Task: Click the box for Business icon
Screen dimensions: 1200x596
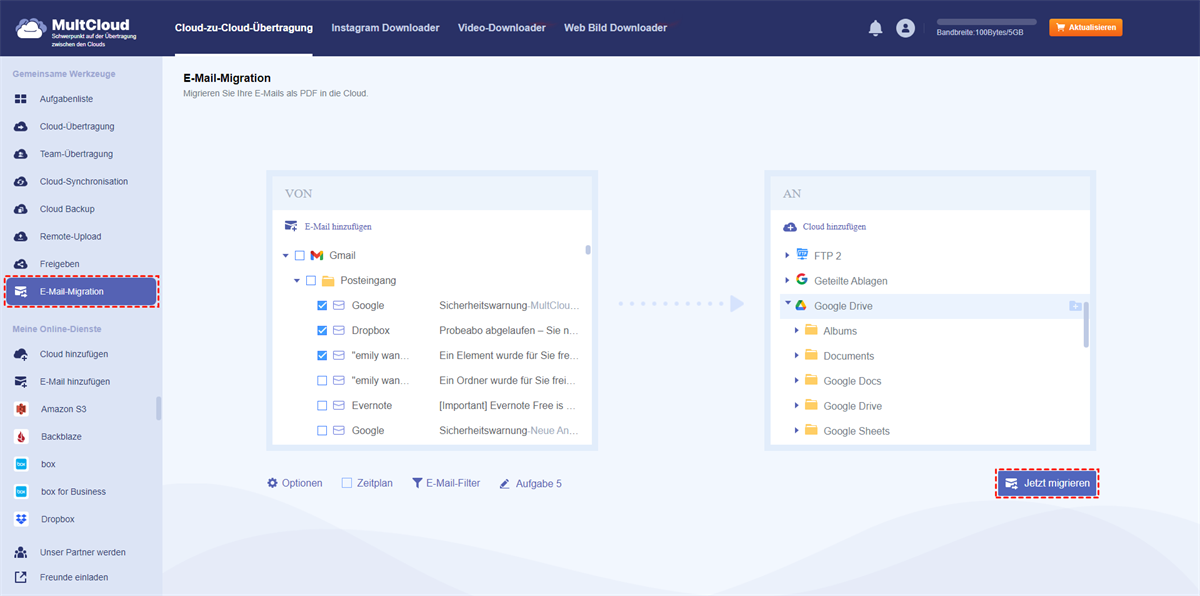Action: [x=21, y=492]
